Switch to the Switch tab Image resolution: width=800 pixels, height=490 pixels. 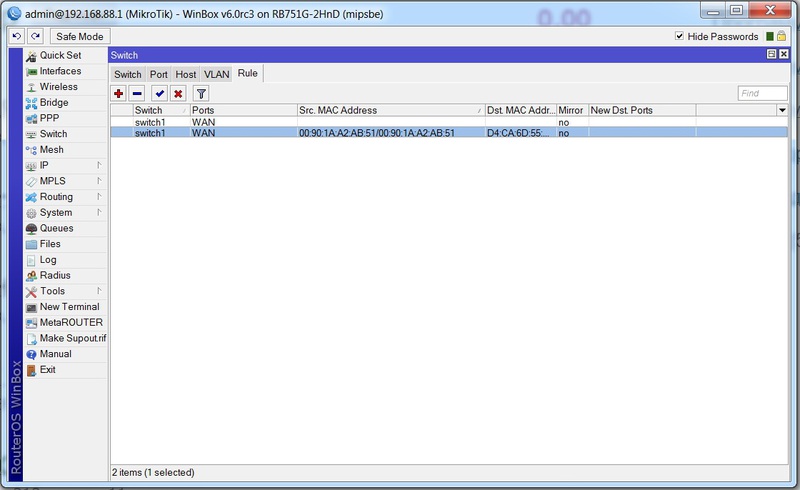(x=128, y=75)
